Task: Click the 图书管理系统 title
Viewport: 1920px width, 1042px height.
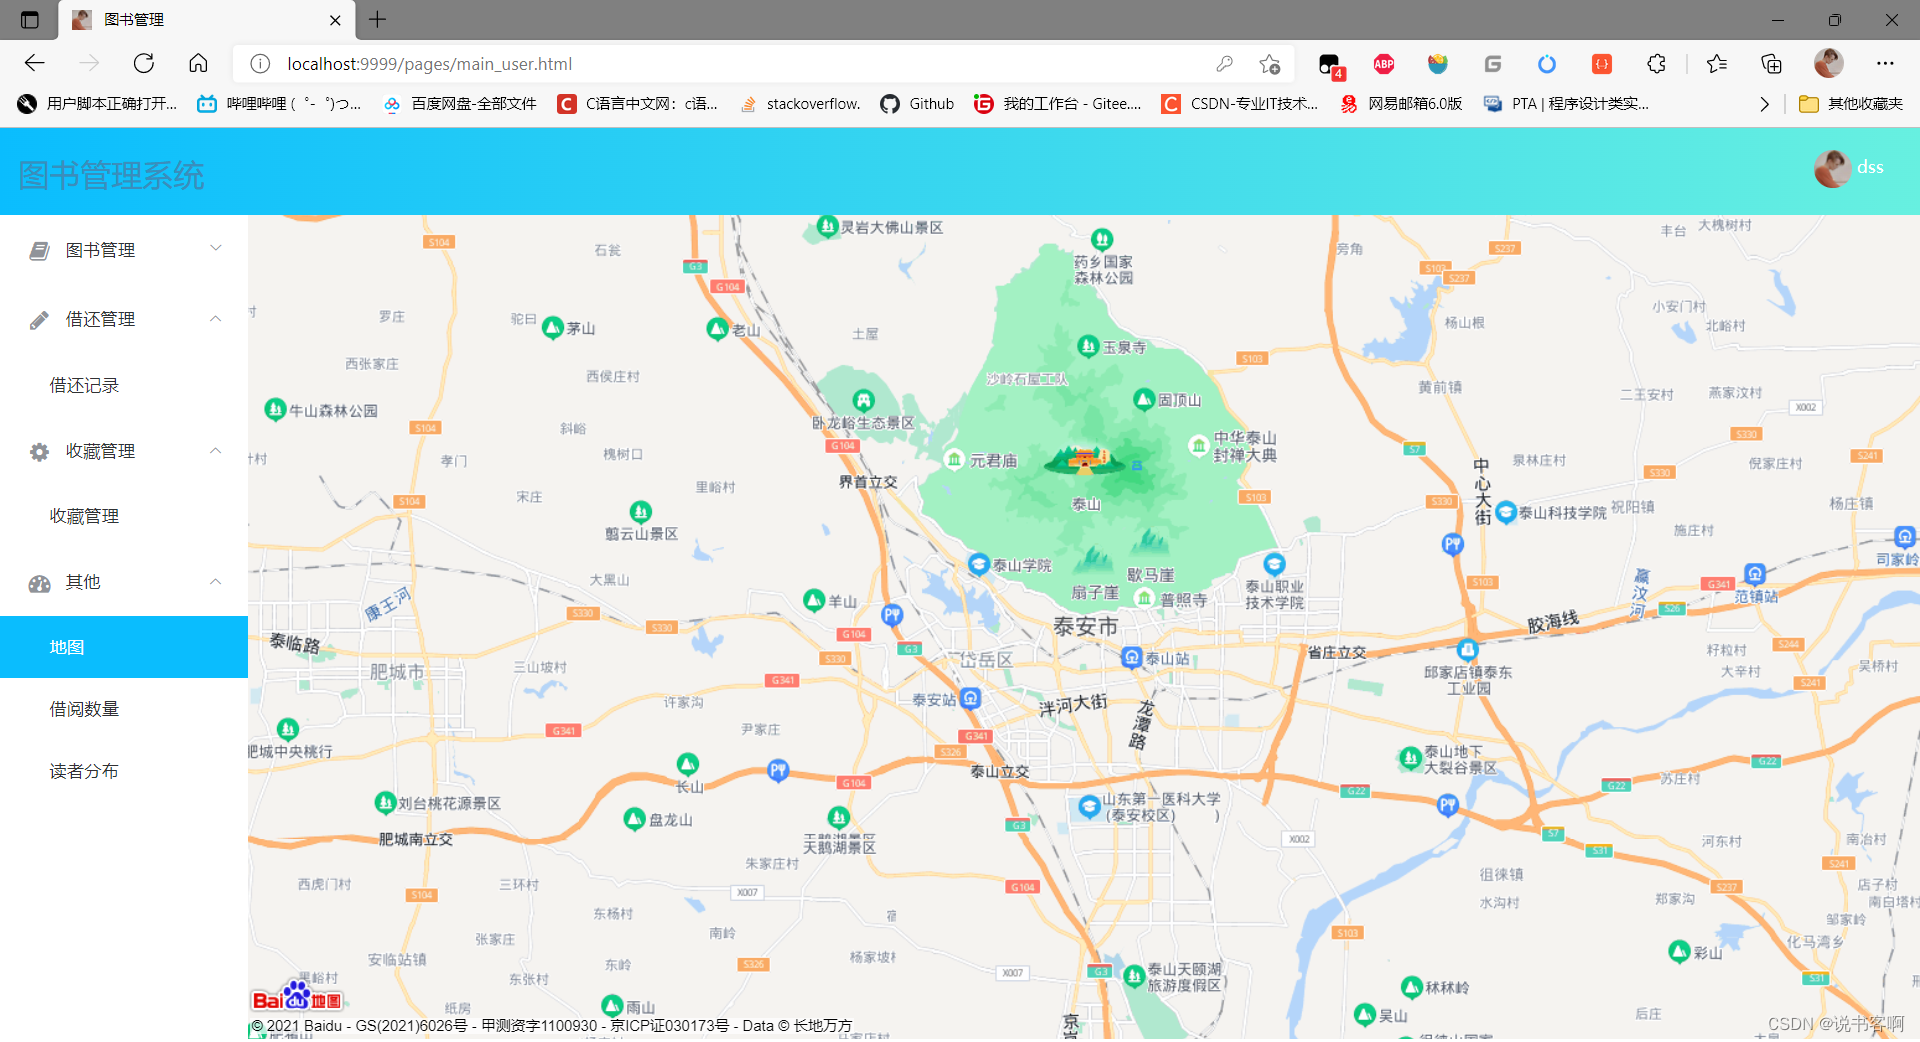Action: click(111, 176)
